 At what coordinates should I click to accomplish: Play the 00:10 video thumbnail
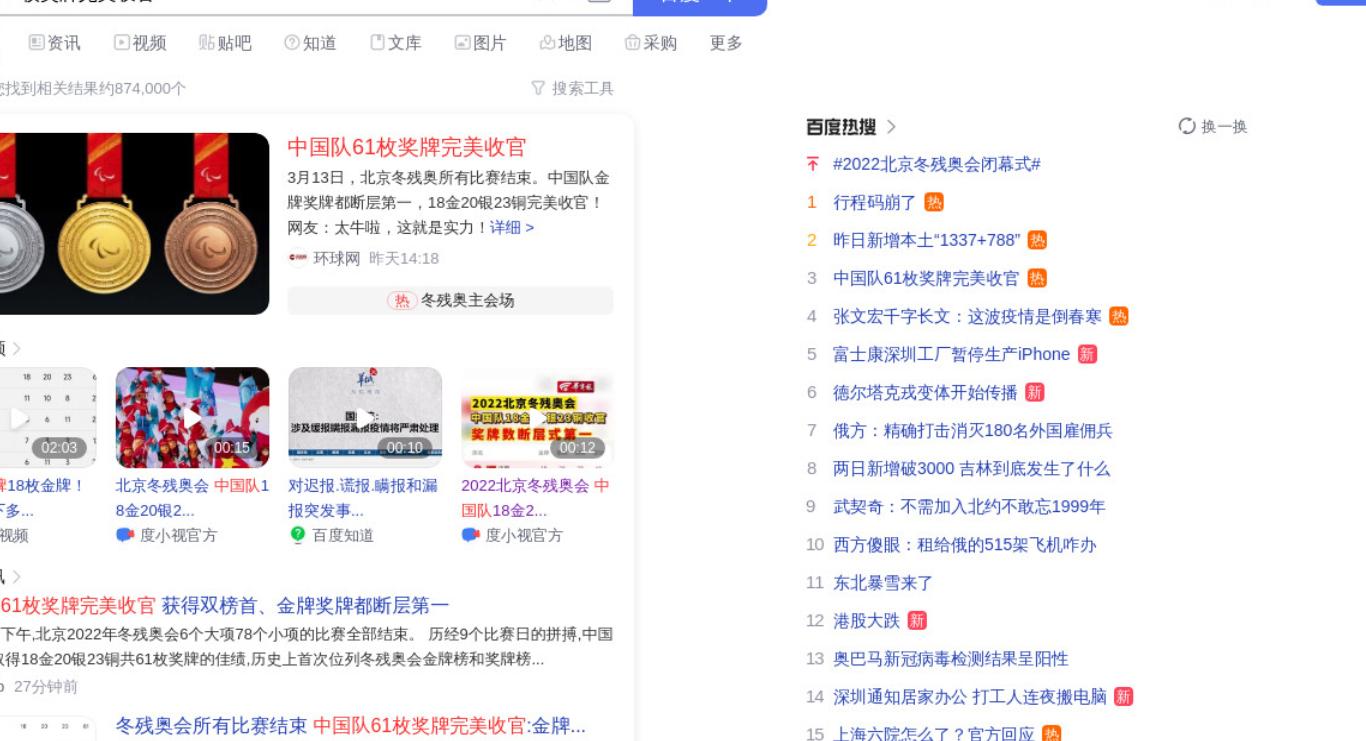pyautogui.click(x=365, y=417)
